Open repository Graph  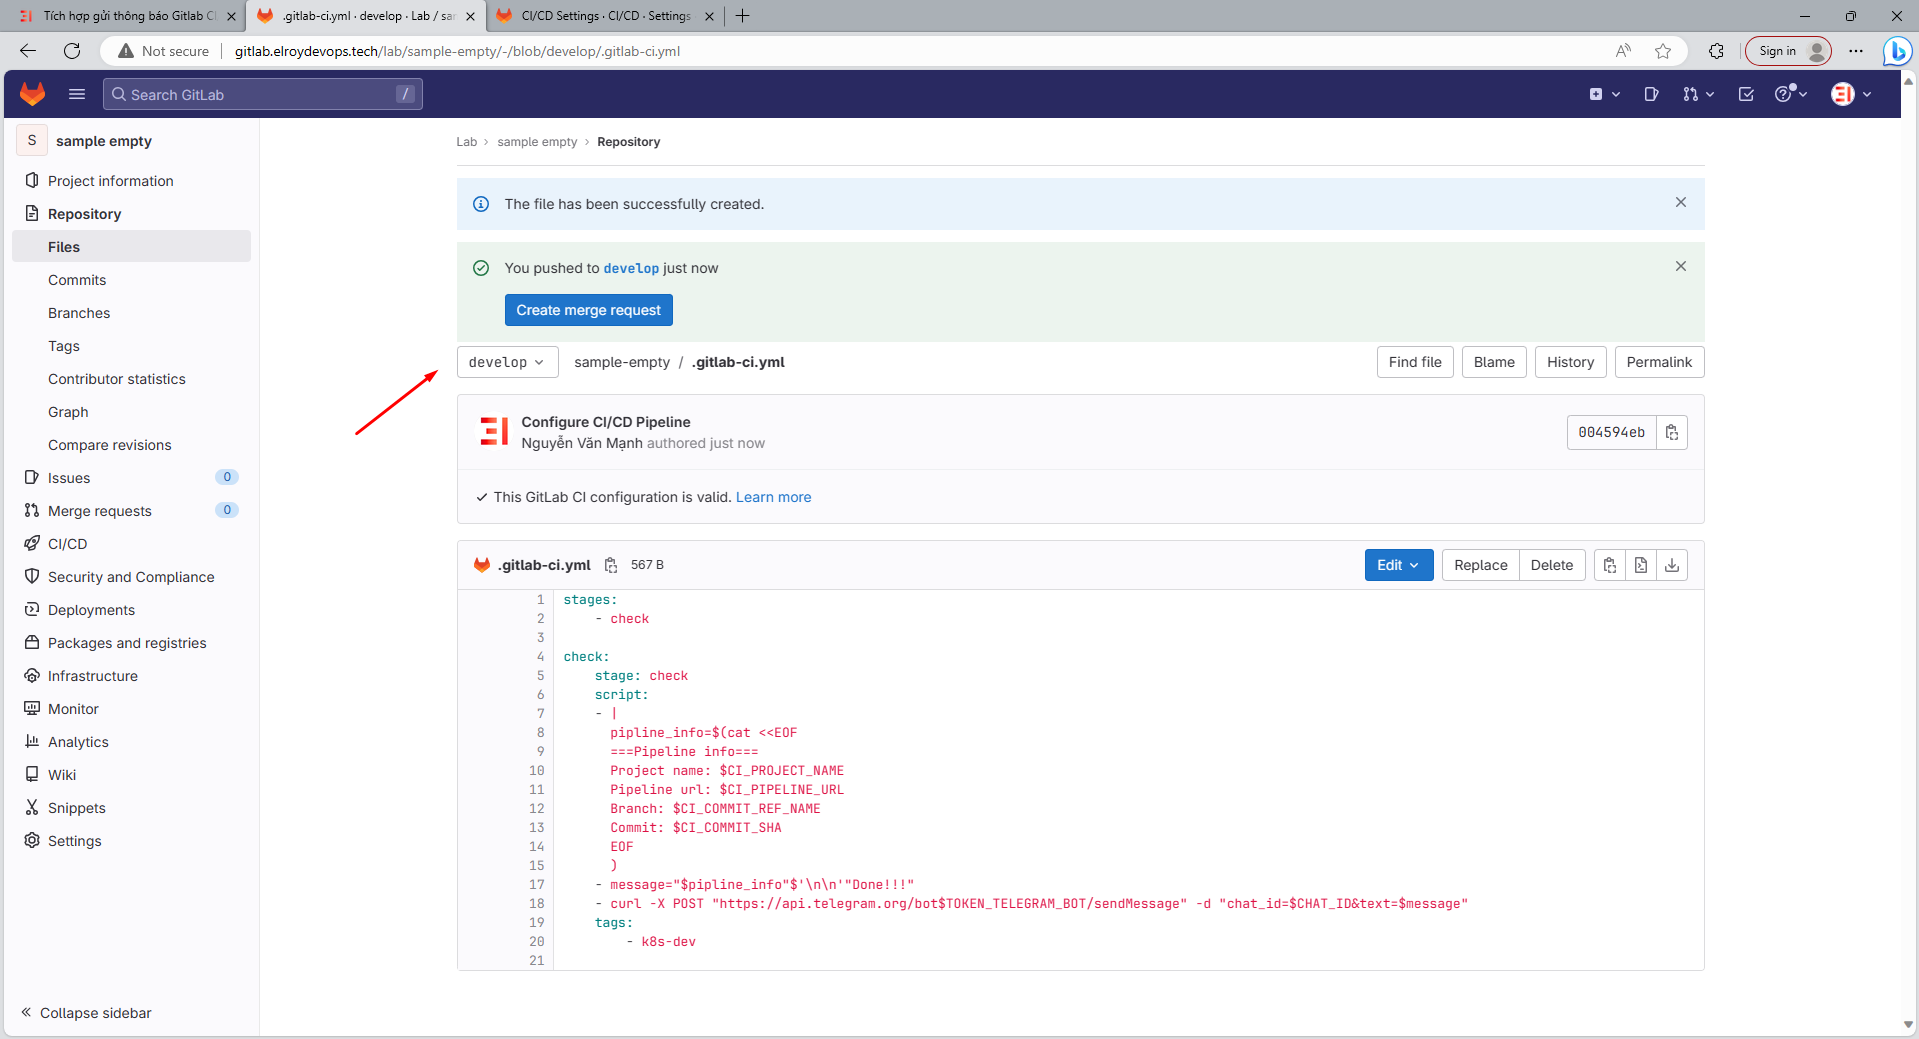click(131, 412)
